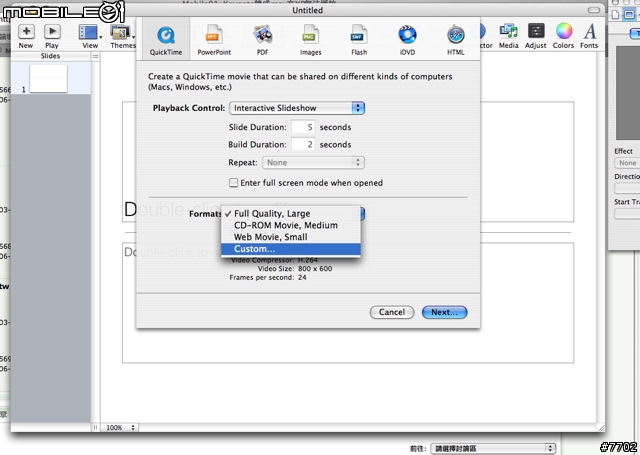640x455 pixels.
Task: Open the Adjust image icon
Action: tap(536, 36)
